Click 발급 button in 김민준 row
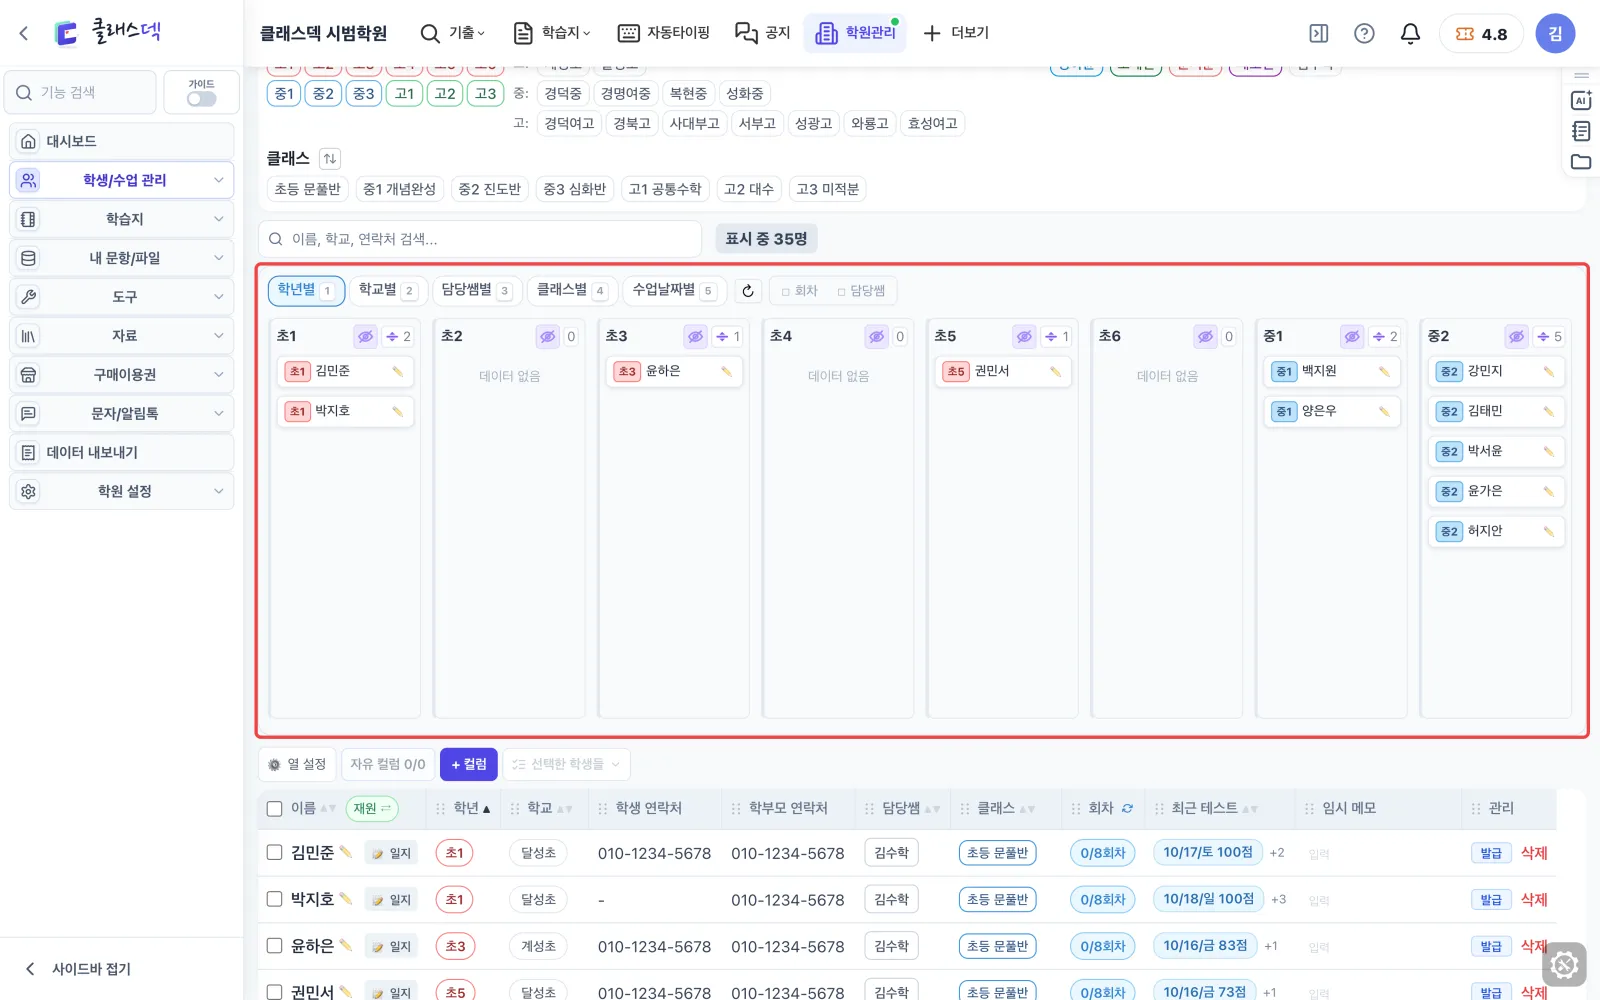 1491,853
